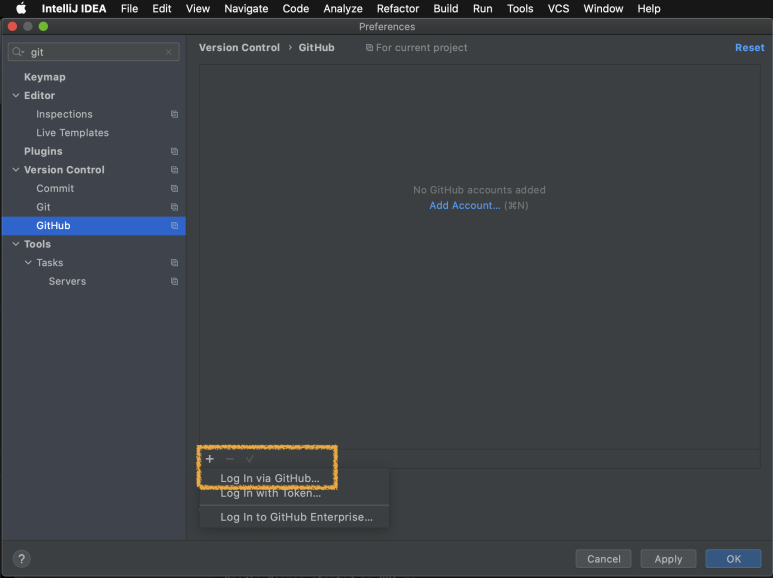Select Tasks under Tools
773x578 pixels.
(50, 263)
